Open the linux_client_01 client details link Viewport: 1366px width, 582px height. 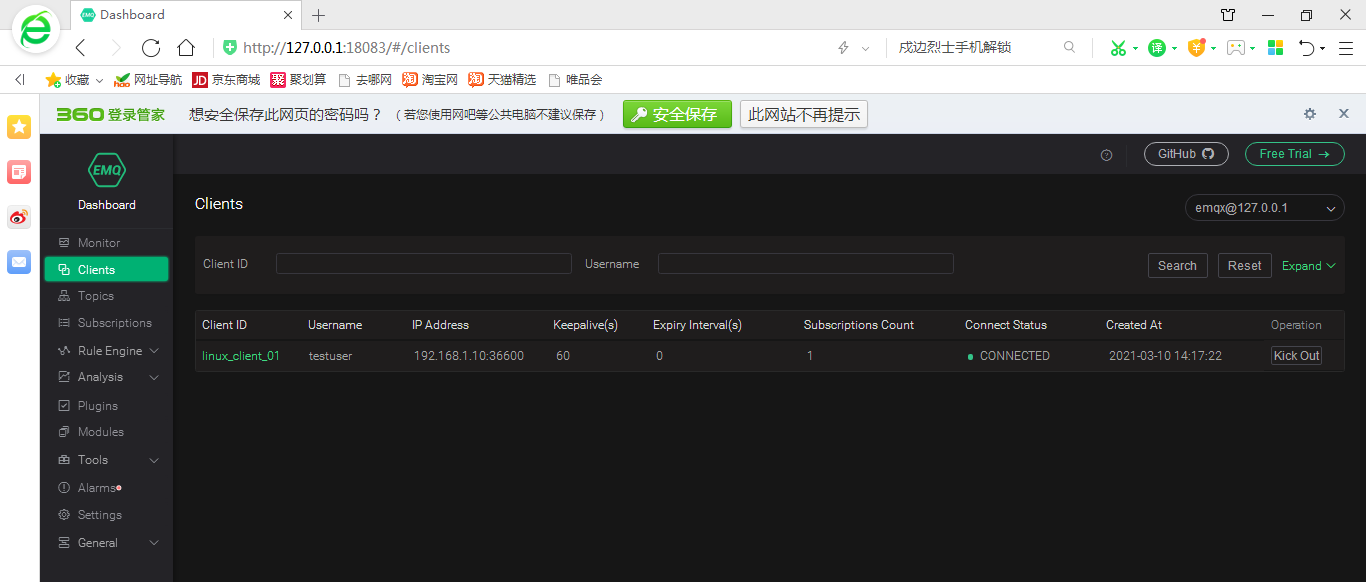tap(240, 355)
